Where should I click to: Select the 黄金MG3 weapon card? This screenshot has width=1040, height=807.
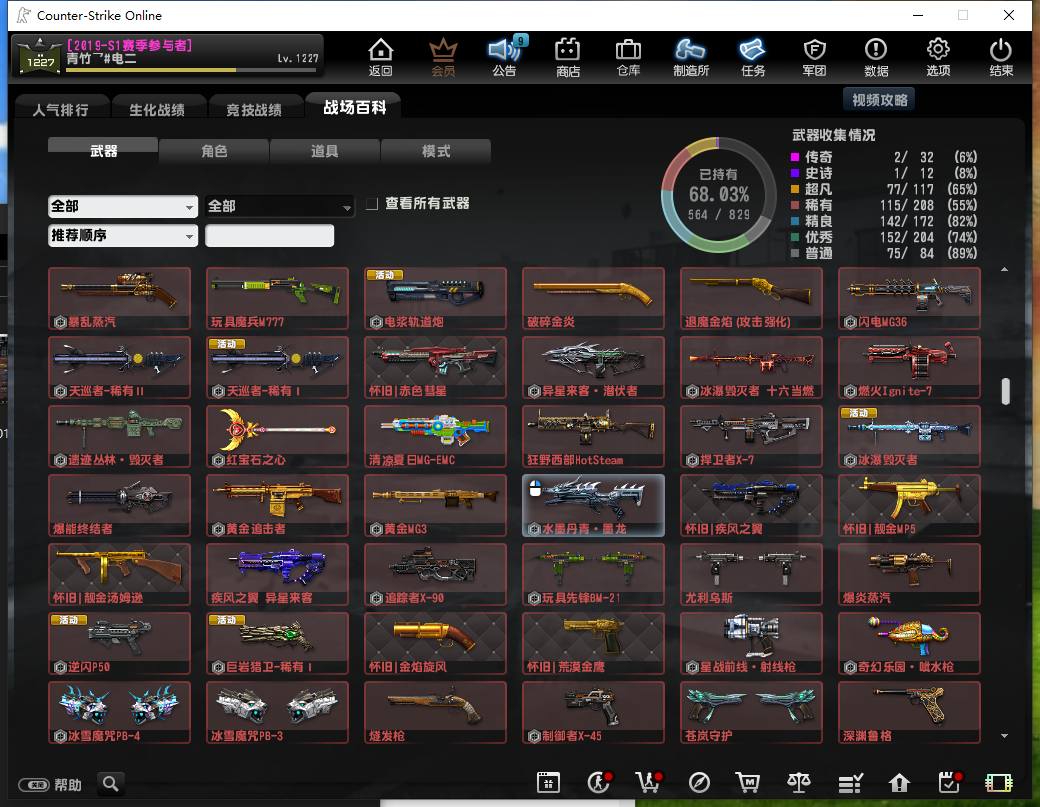[x=435, y=505]
